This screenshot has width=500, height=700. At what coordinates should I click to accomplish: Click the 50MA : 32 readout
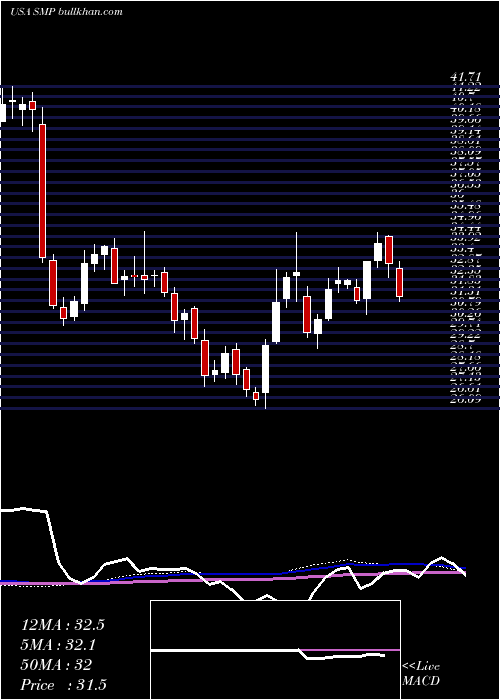pos(56,665)
